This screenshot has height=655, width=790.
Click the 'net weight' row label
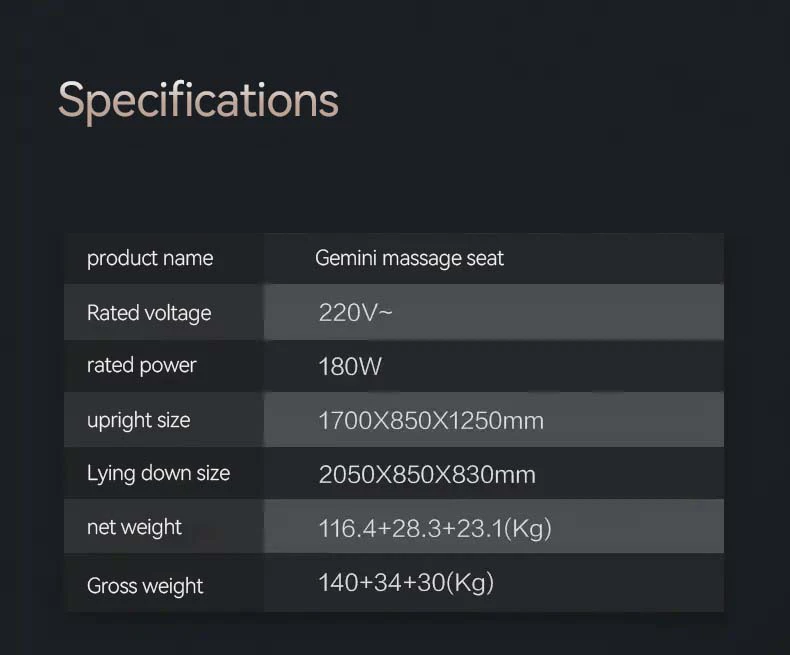134,527
